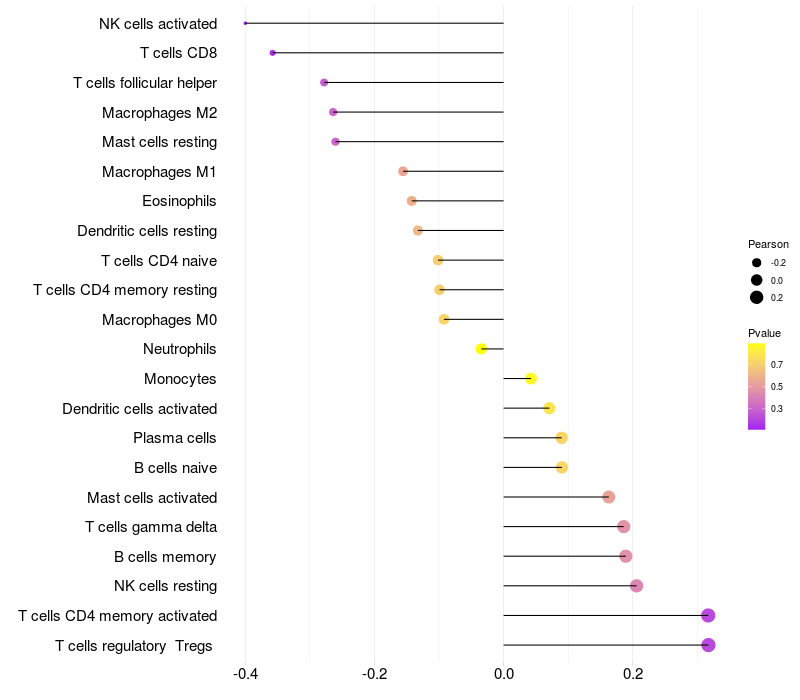Click the B cells naive data point
Screen dimensions: 800x700
click(562, 467)
